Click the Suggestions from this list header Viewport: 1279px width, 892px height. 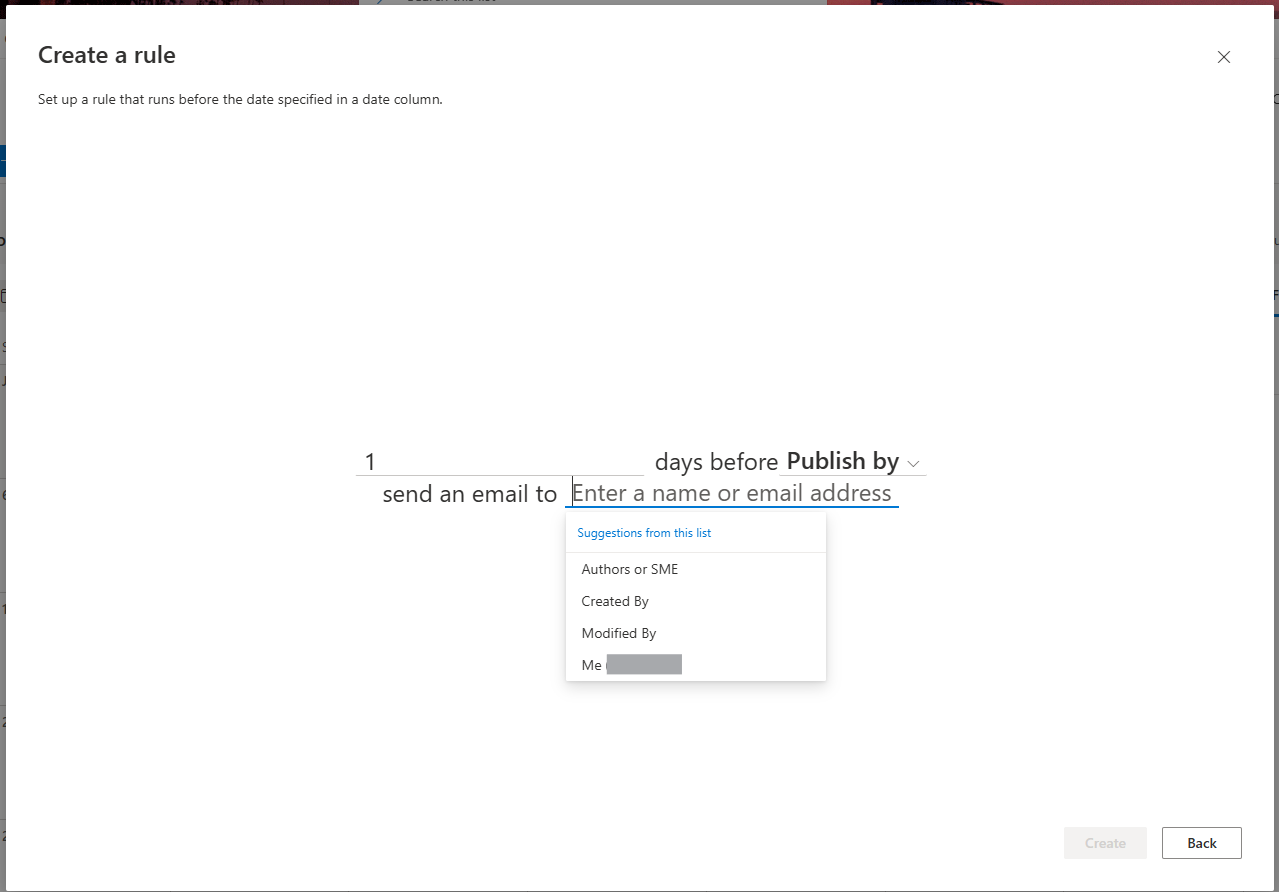643,532
